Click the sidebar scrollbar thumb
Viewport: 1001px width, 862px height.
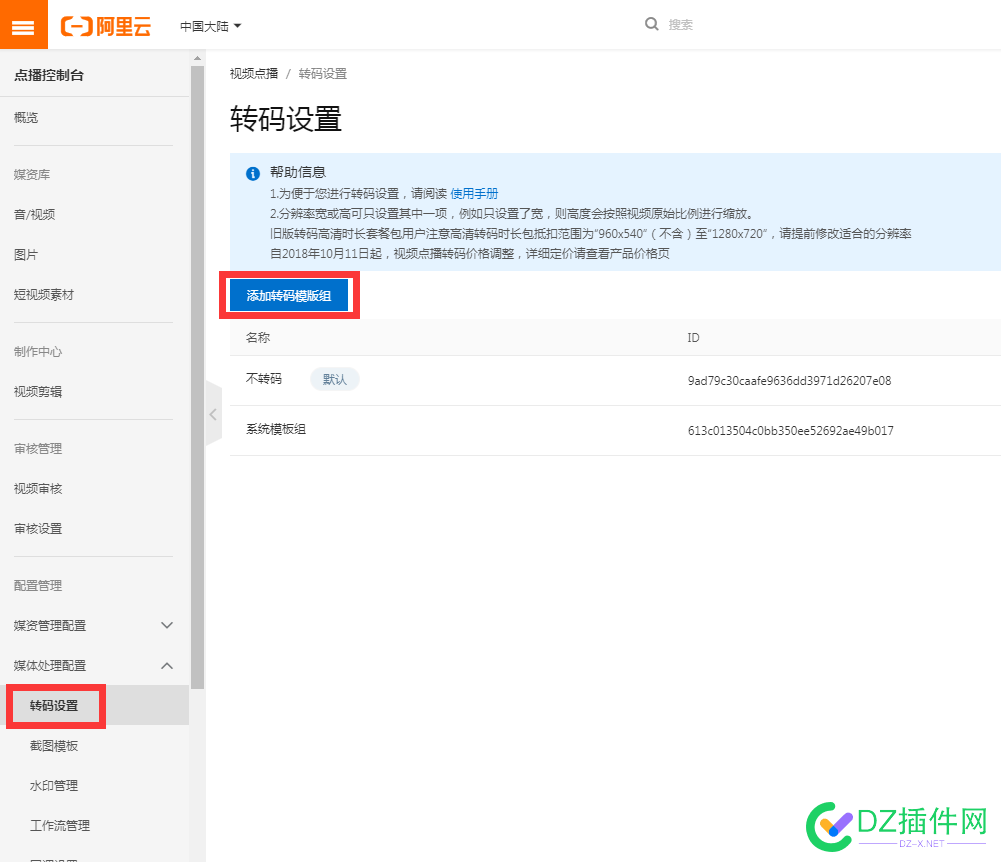(197, 377)
